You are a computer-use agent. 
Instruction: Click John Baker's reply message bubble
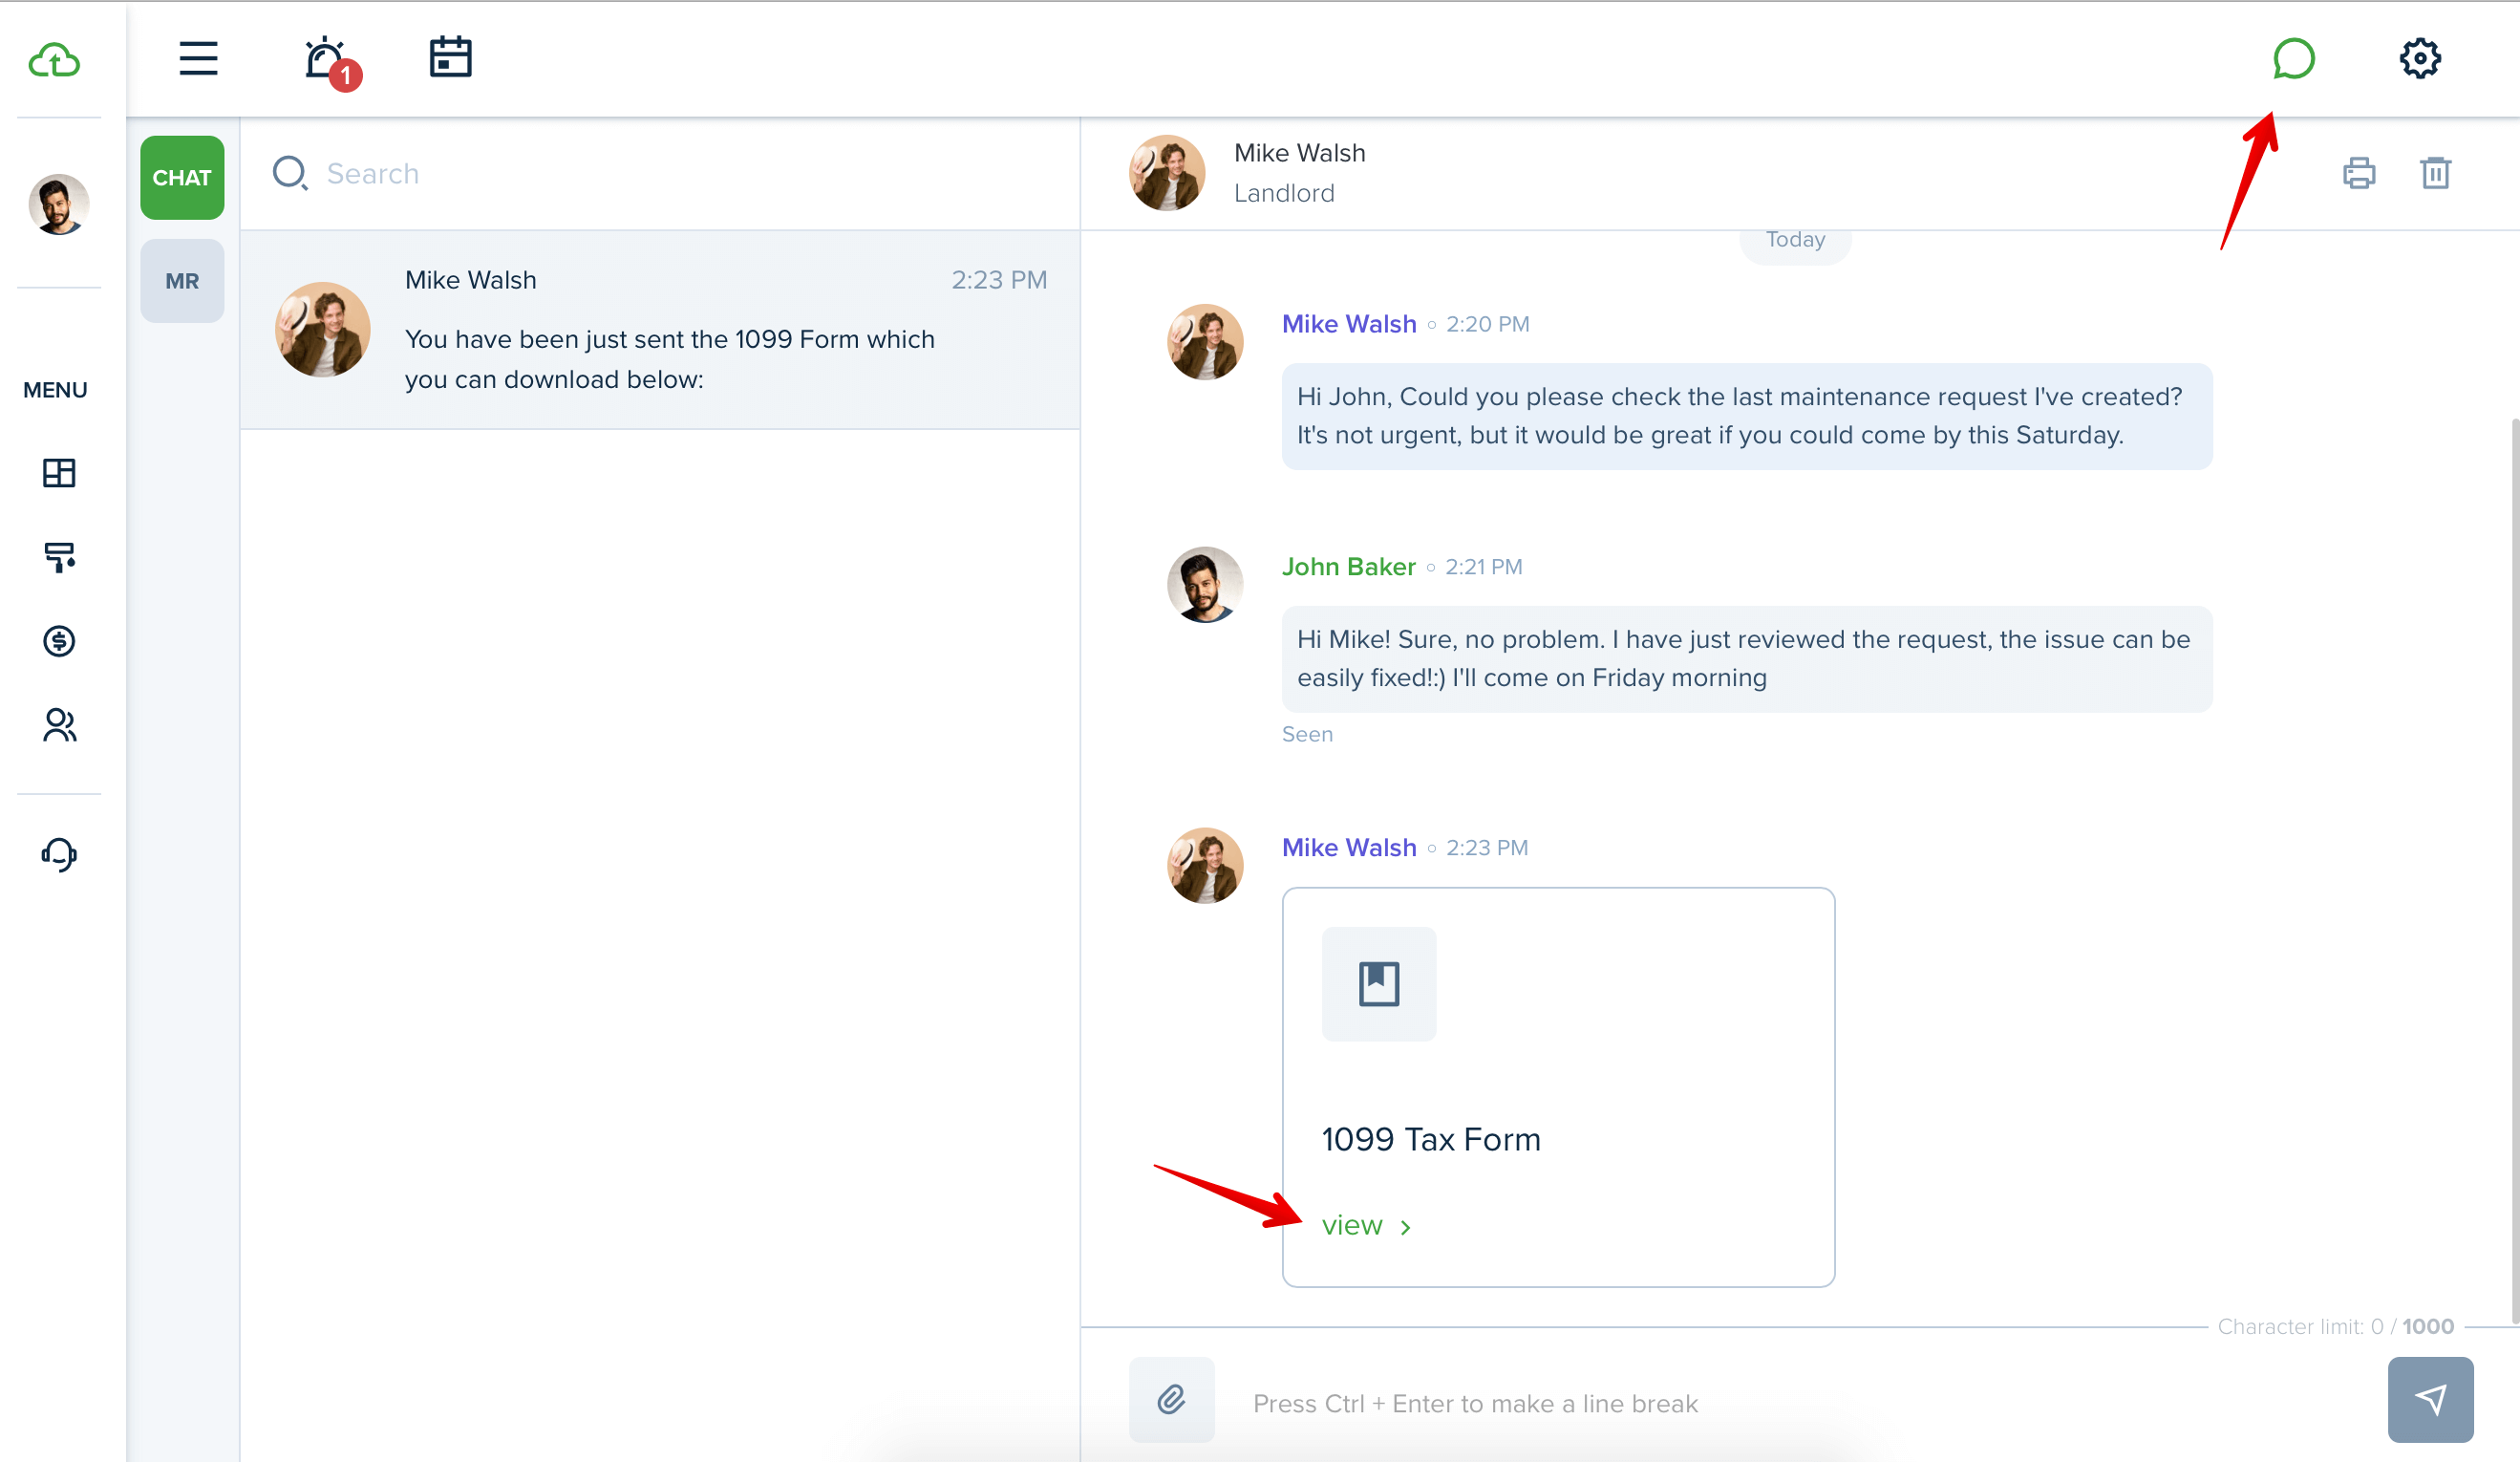tap(1747, 659)
